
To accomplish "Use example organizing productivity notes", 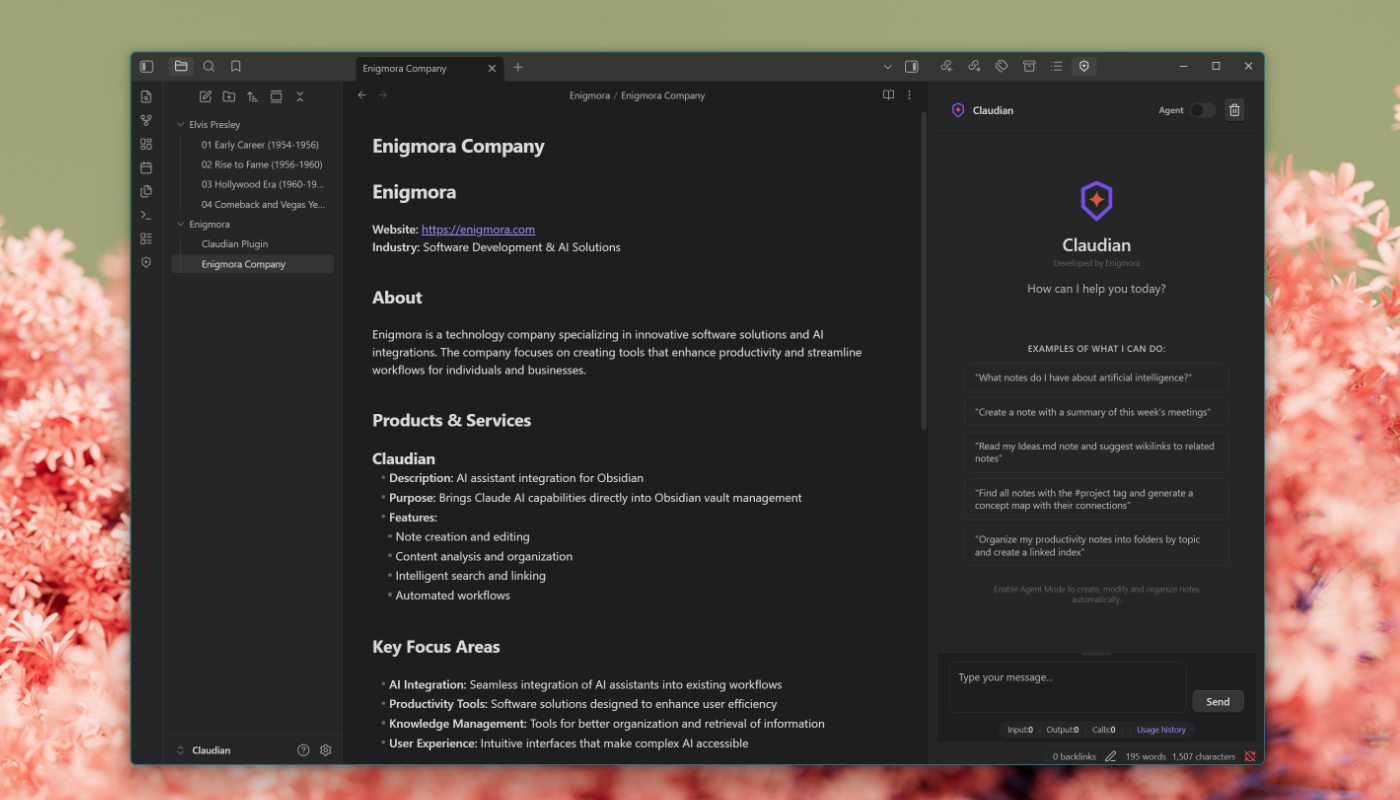I will tap(1096, 545).
